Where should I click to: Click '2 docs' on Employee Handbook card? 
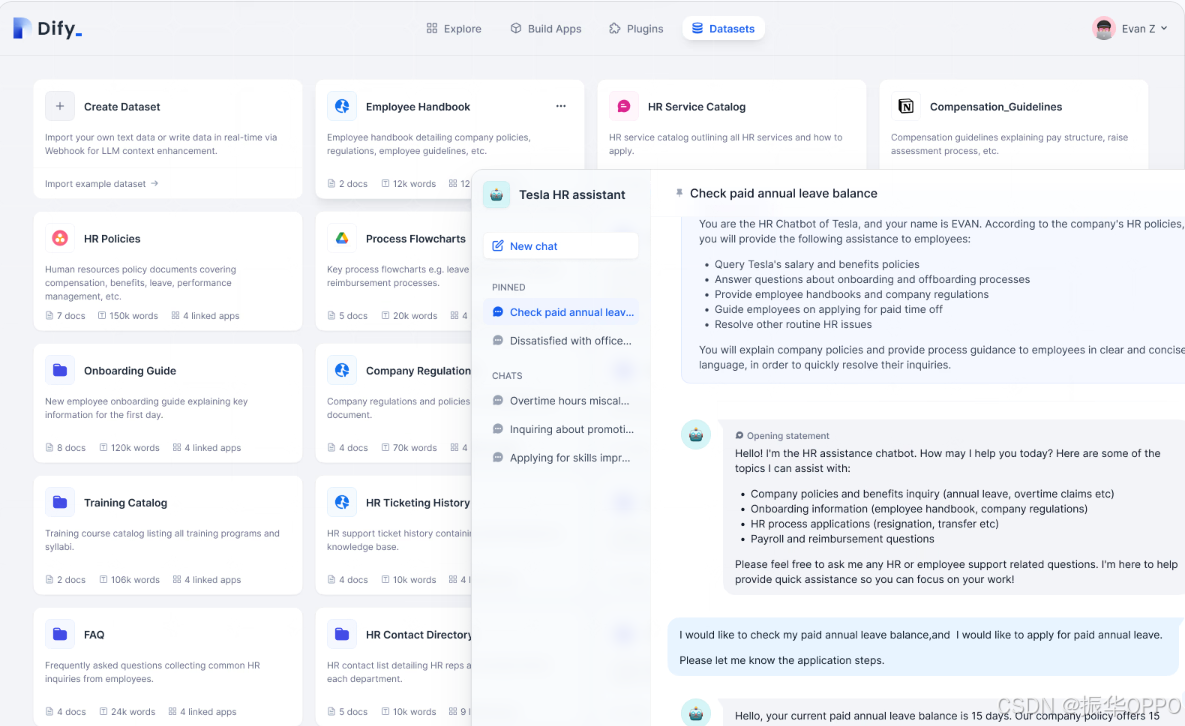coord(348,184)
